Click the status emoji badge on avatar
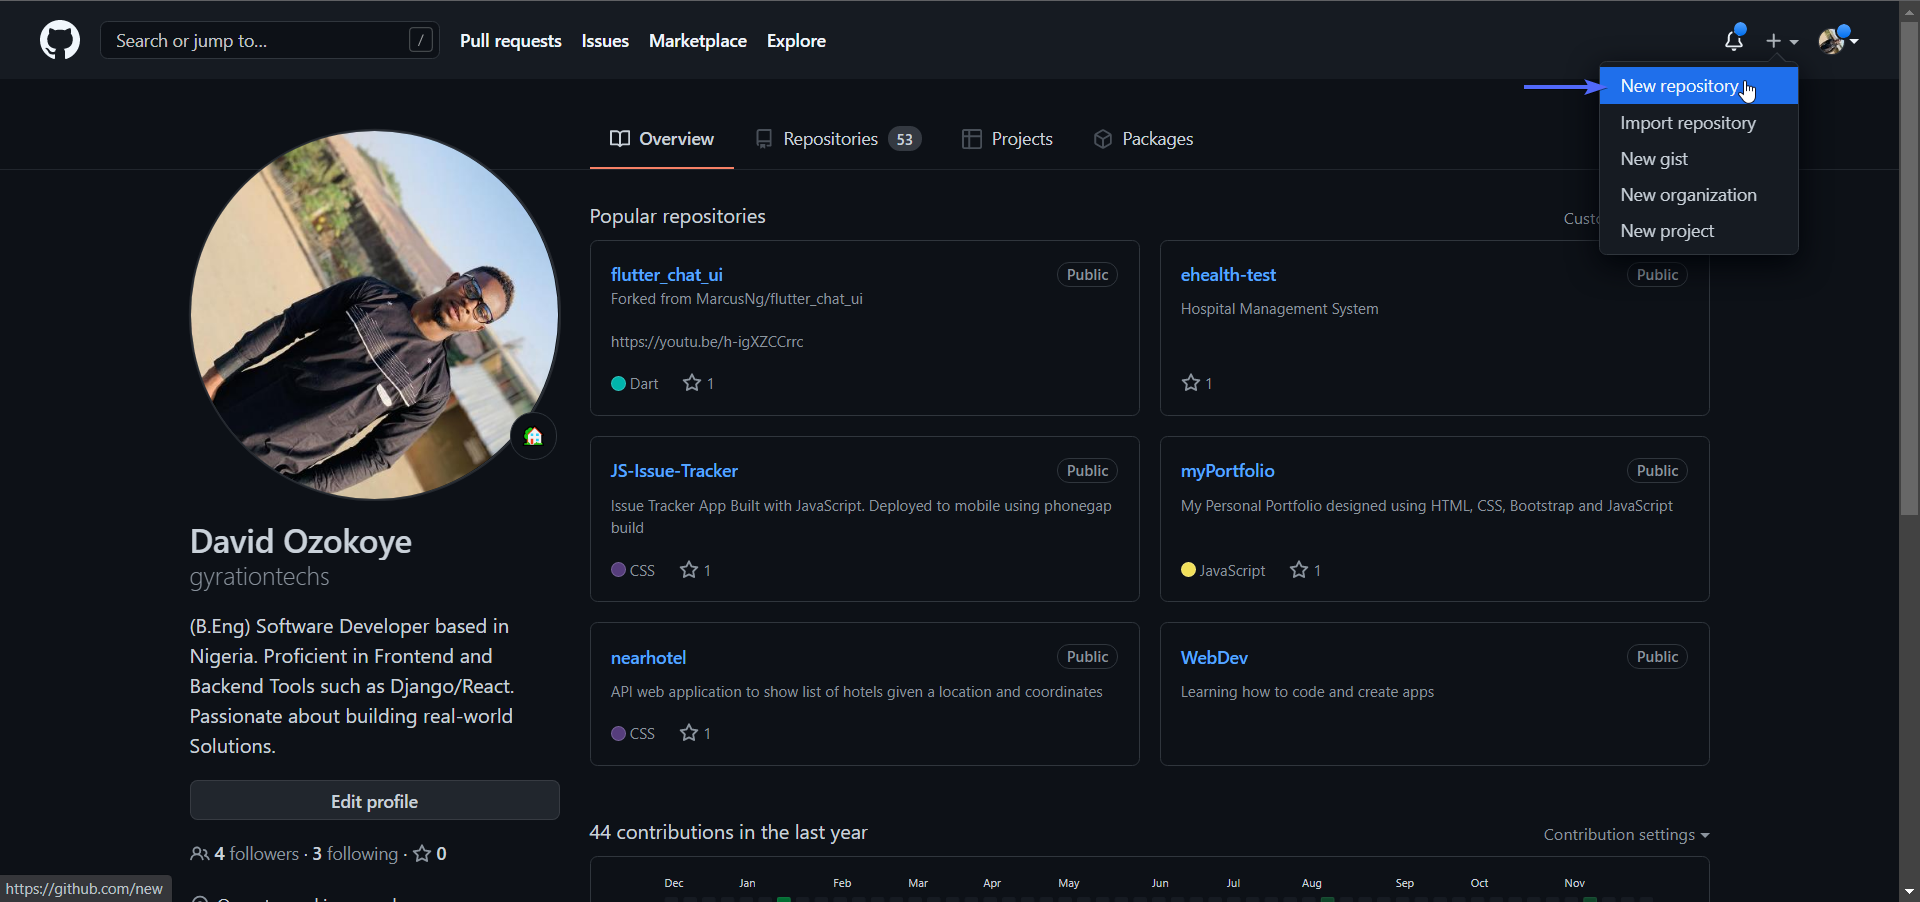The height and width of the screenshot is (902, 1920). [x=534, y=436]
